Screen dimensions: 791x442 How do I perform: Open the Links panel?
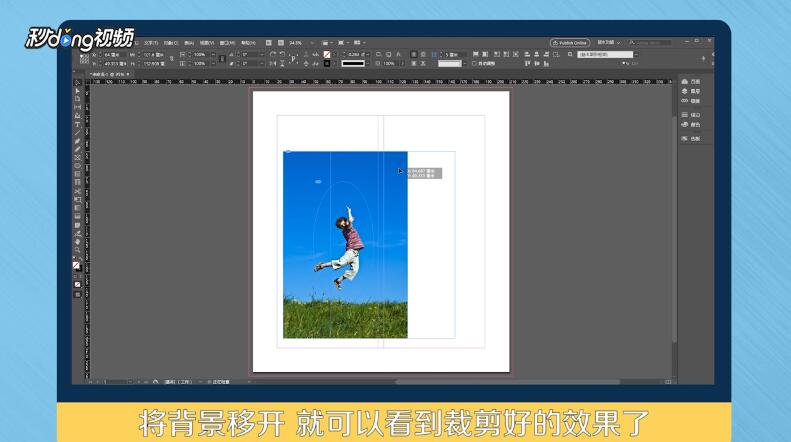[691, 101]
